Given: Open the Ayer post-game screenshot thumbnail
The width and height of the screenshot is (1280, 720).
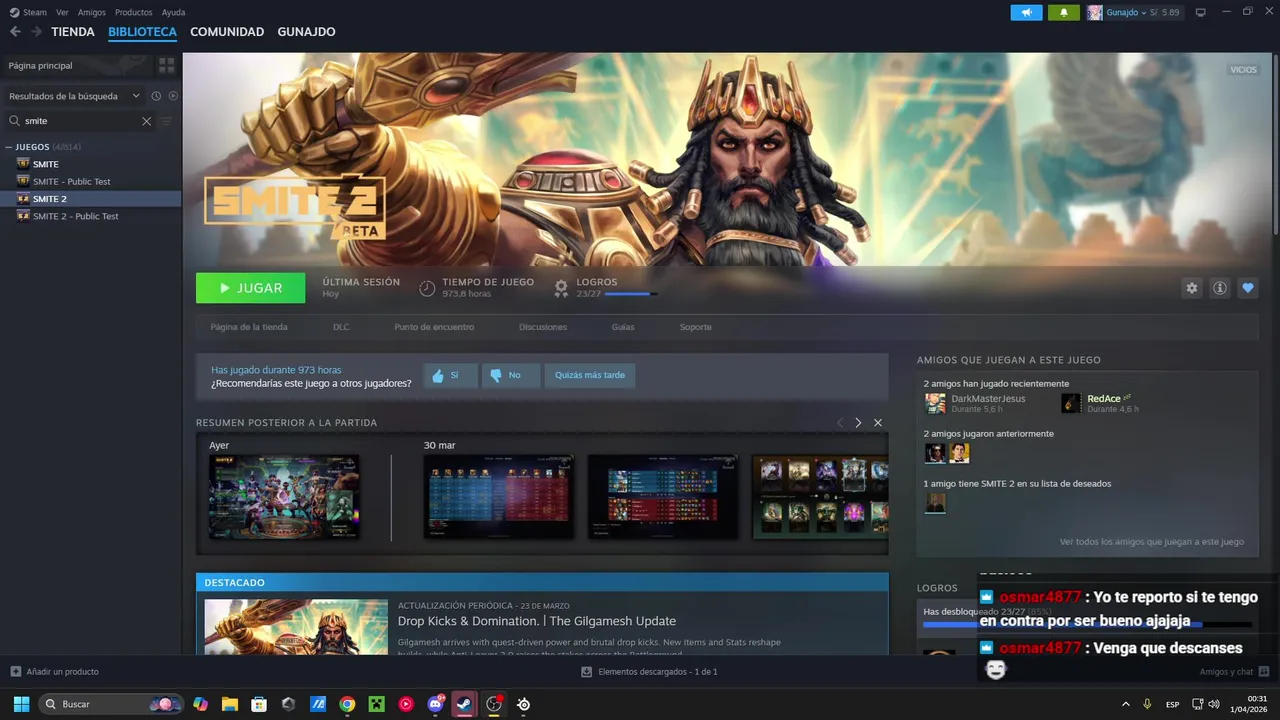Looking at the screenshot, I should 284,497.
